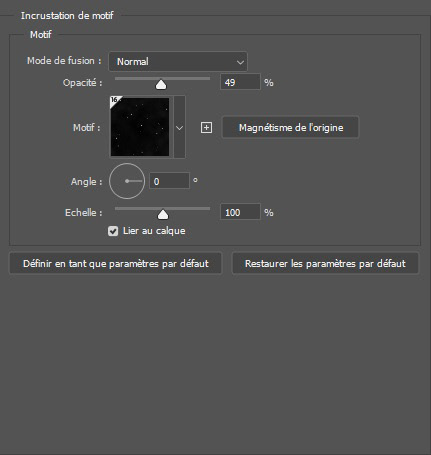431x455 pixels.
Task: Click the circular Angle dial control
Action: 127,181
